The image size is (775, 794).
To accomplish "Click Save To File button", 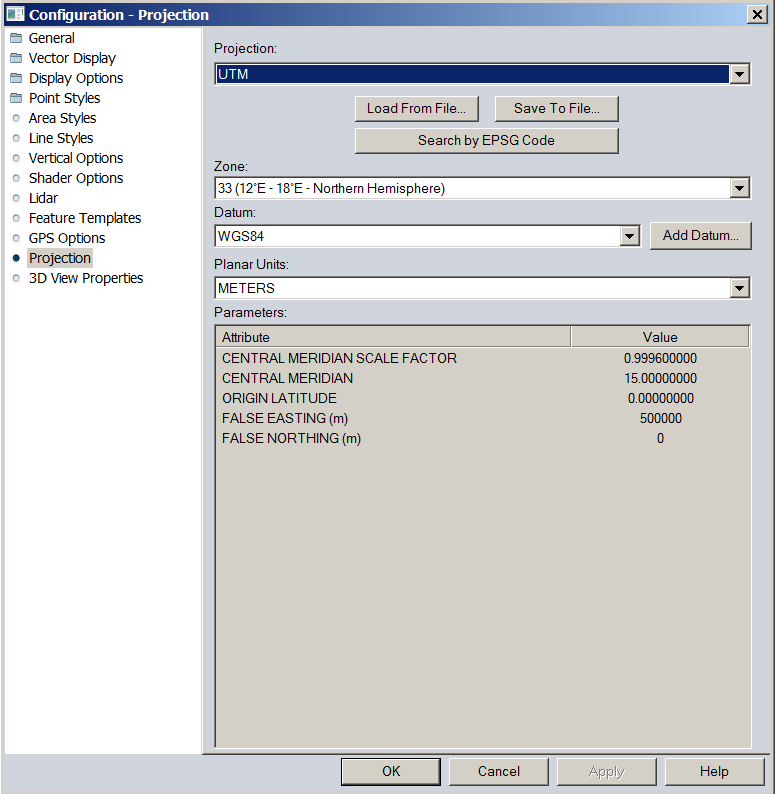I will point(556,109).
